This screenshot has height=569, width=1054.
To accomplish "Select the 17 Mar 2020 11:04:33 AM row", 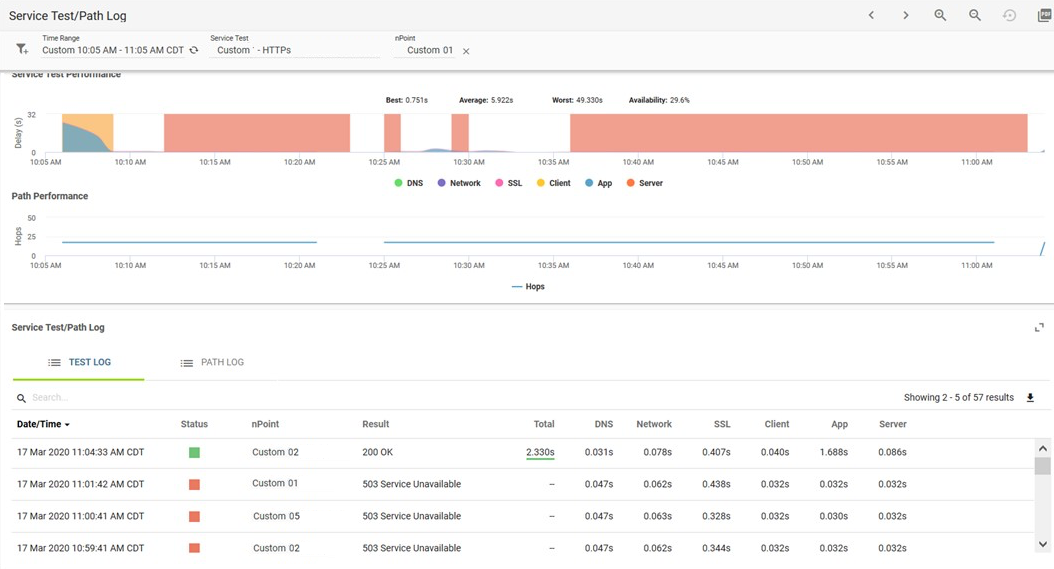I will [x=522, y=453].
